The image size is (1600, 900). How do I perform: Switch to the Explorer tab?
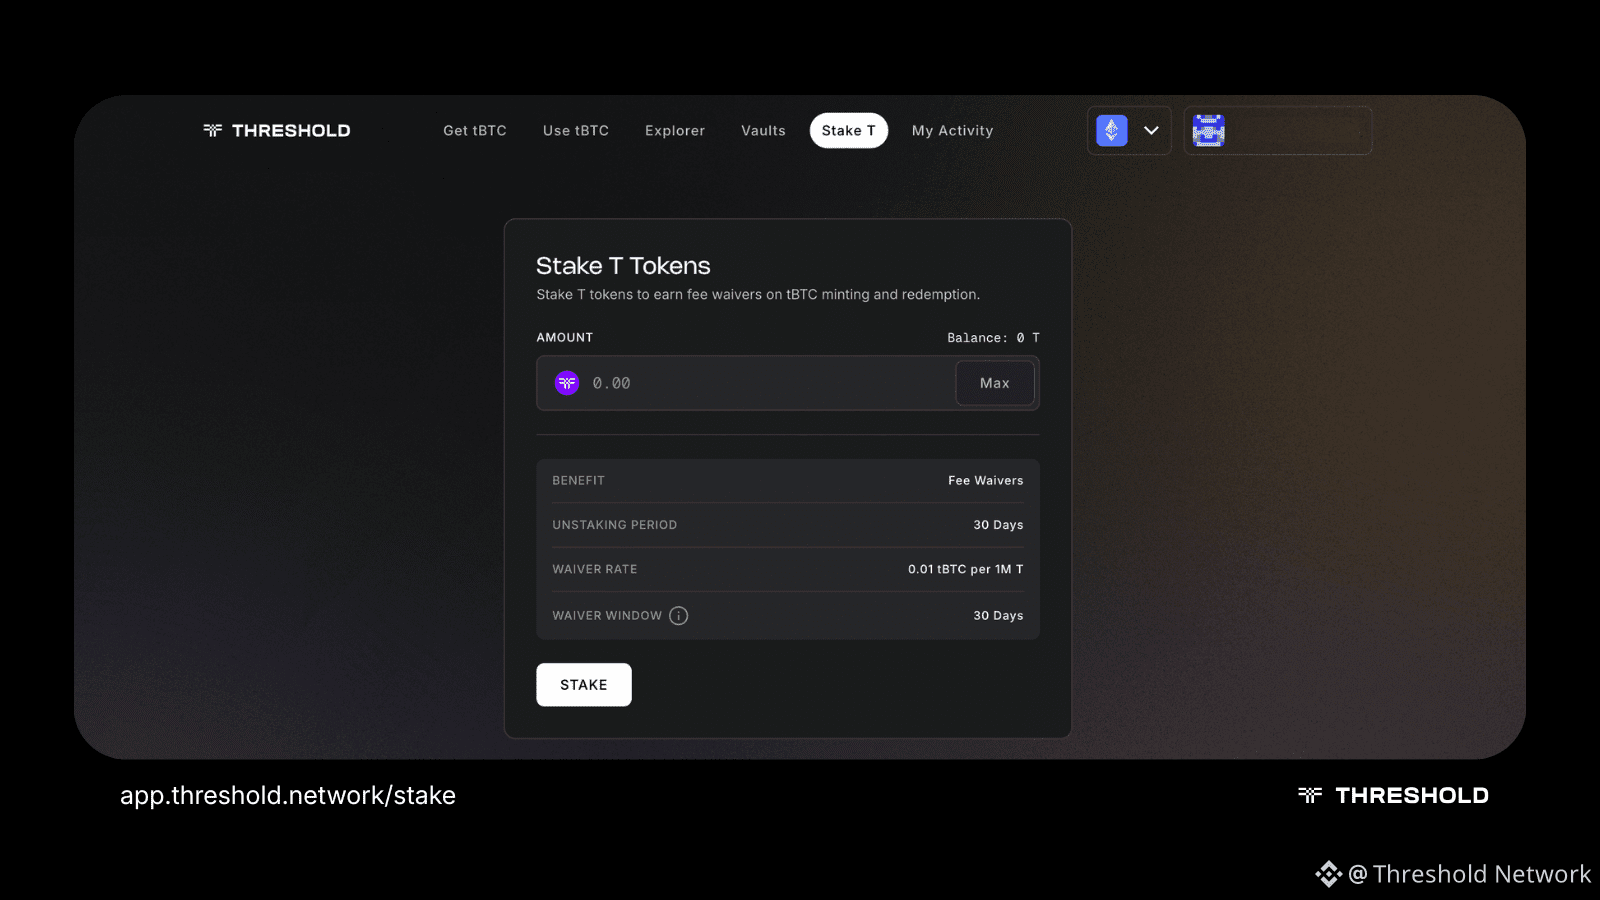coord(675,131)
